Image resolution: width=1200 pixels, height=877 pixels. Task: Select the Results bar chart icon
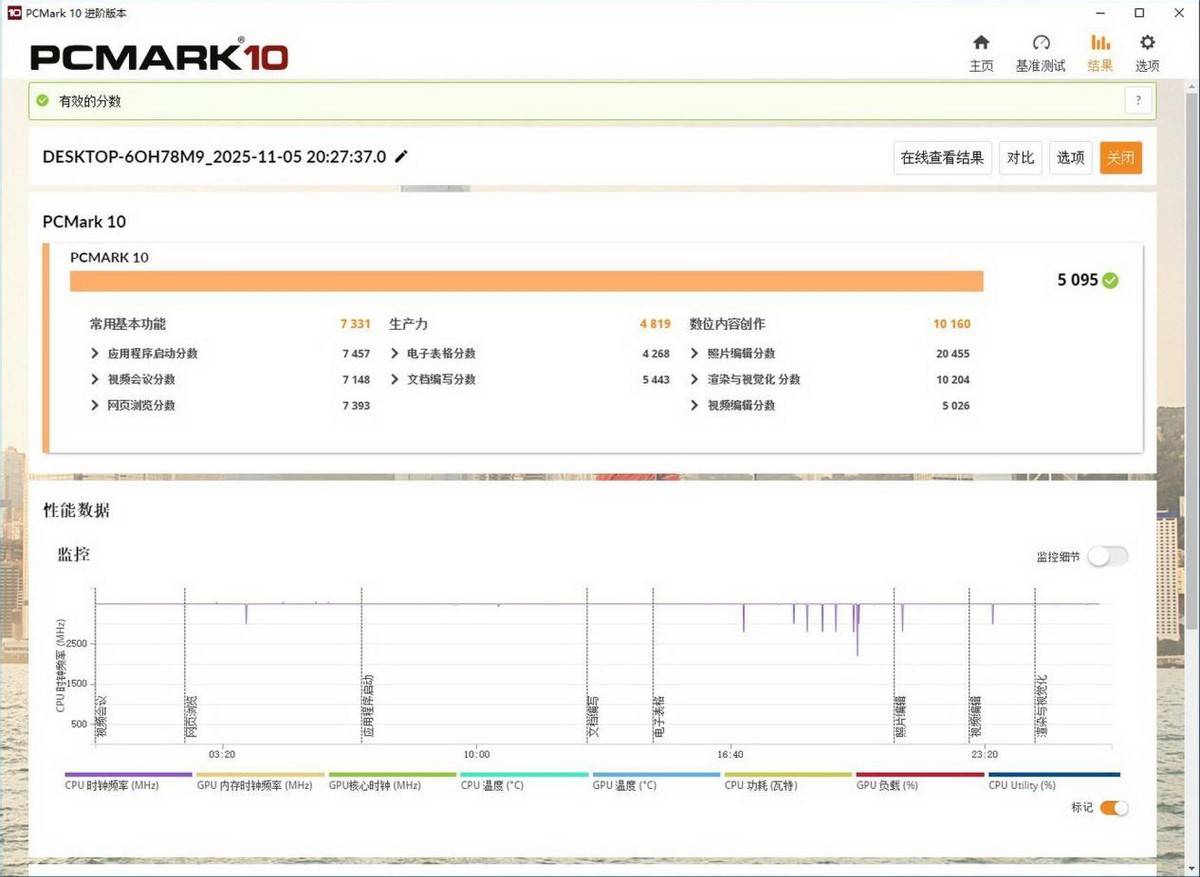pyautogui.click(x=1100, y=43)
